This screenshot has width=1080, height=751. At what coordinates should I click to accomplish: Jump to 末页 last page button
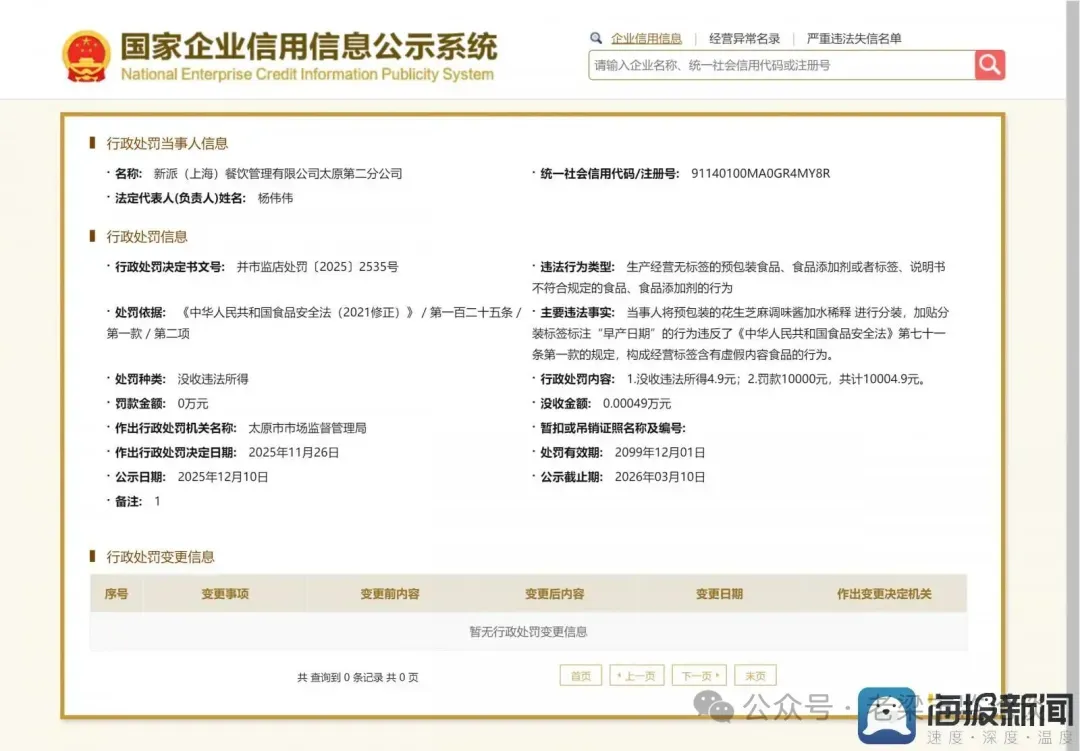755,676
